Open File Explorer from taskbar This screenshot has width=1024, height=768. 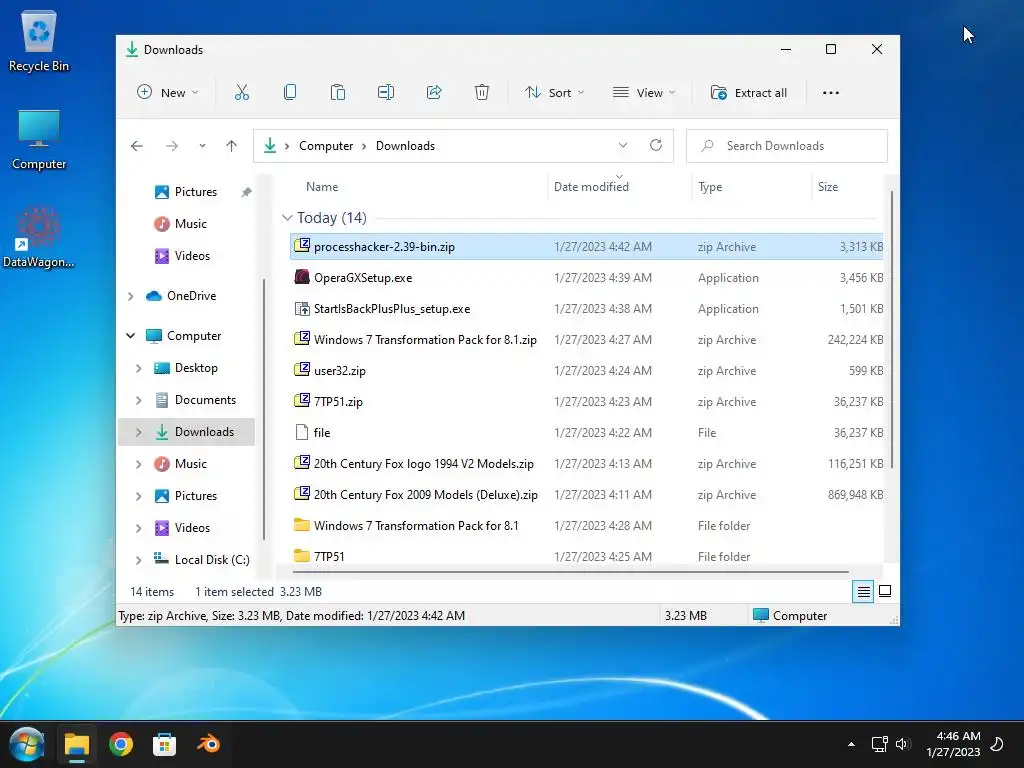76,744
